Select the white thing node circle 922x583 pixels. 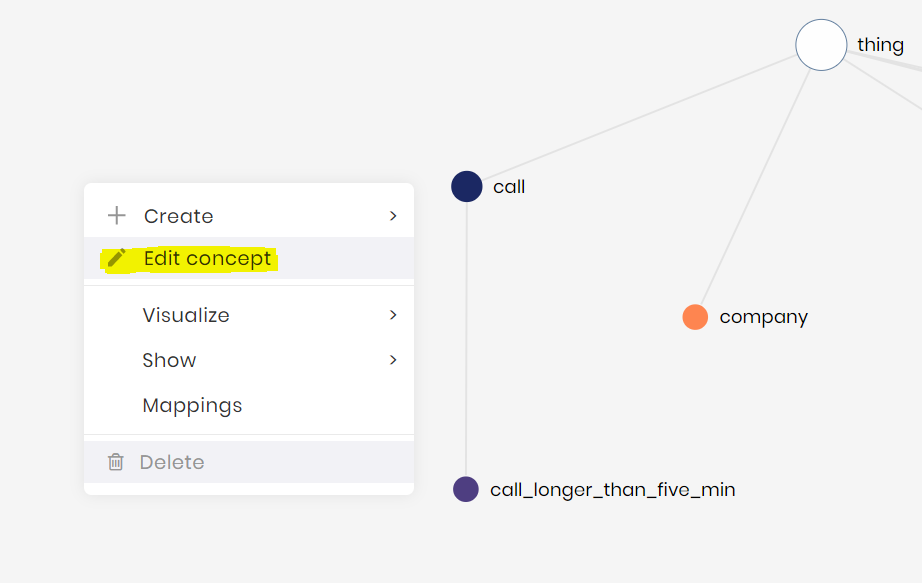[x=821, y=45]
